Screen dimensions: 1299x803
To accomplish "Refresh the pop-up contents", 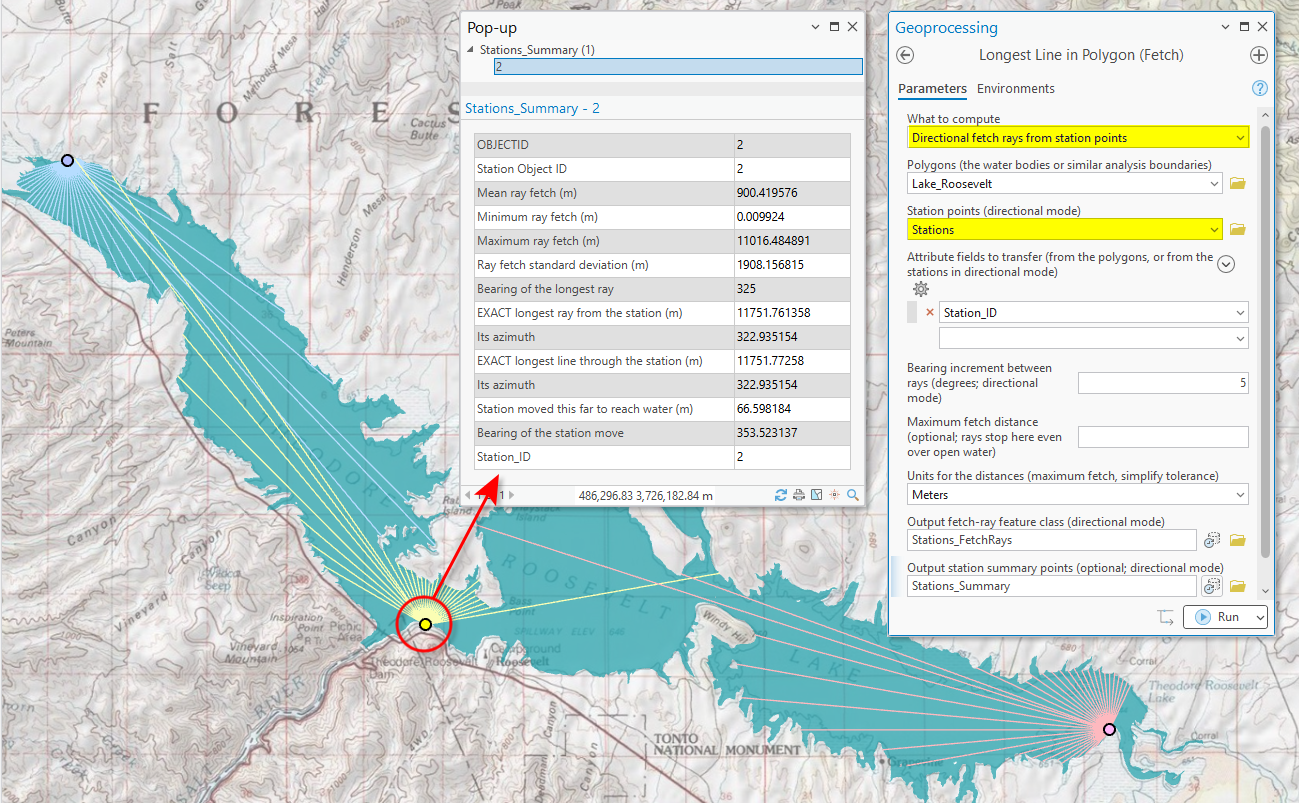I will pyautogui.click(x=781, y=495).
